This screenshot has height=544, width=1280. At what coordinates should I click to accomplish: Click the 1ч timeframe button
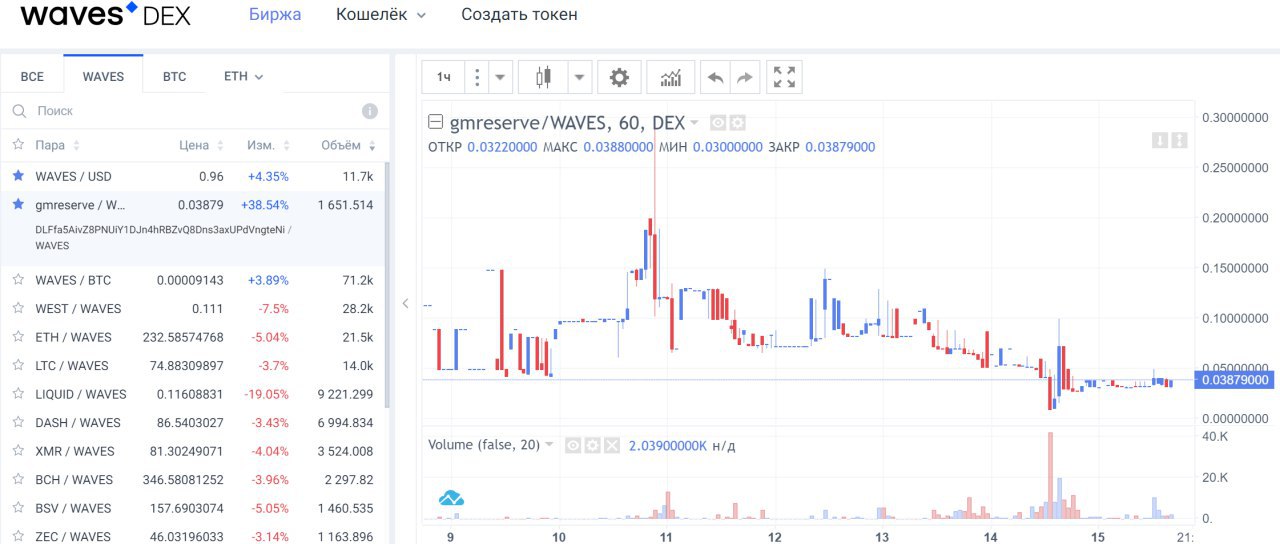pyautogui.click(x=444, y=77)
